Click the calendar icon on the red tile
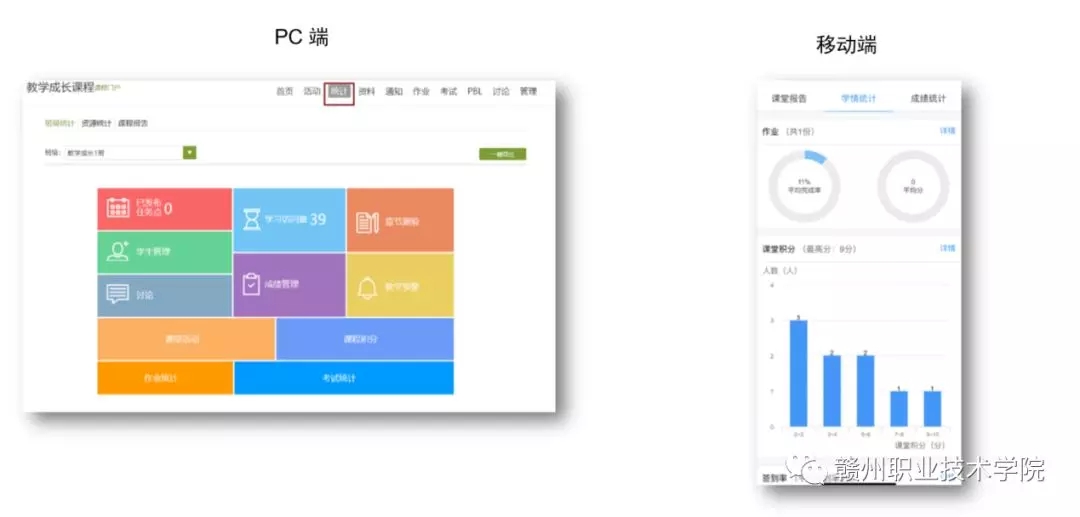Viewport: 1080px width, 517px height. 119,208
